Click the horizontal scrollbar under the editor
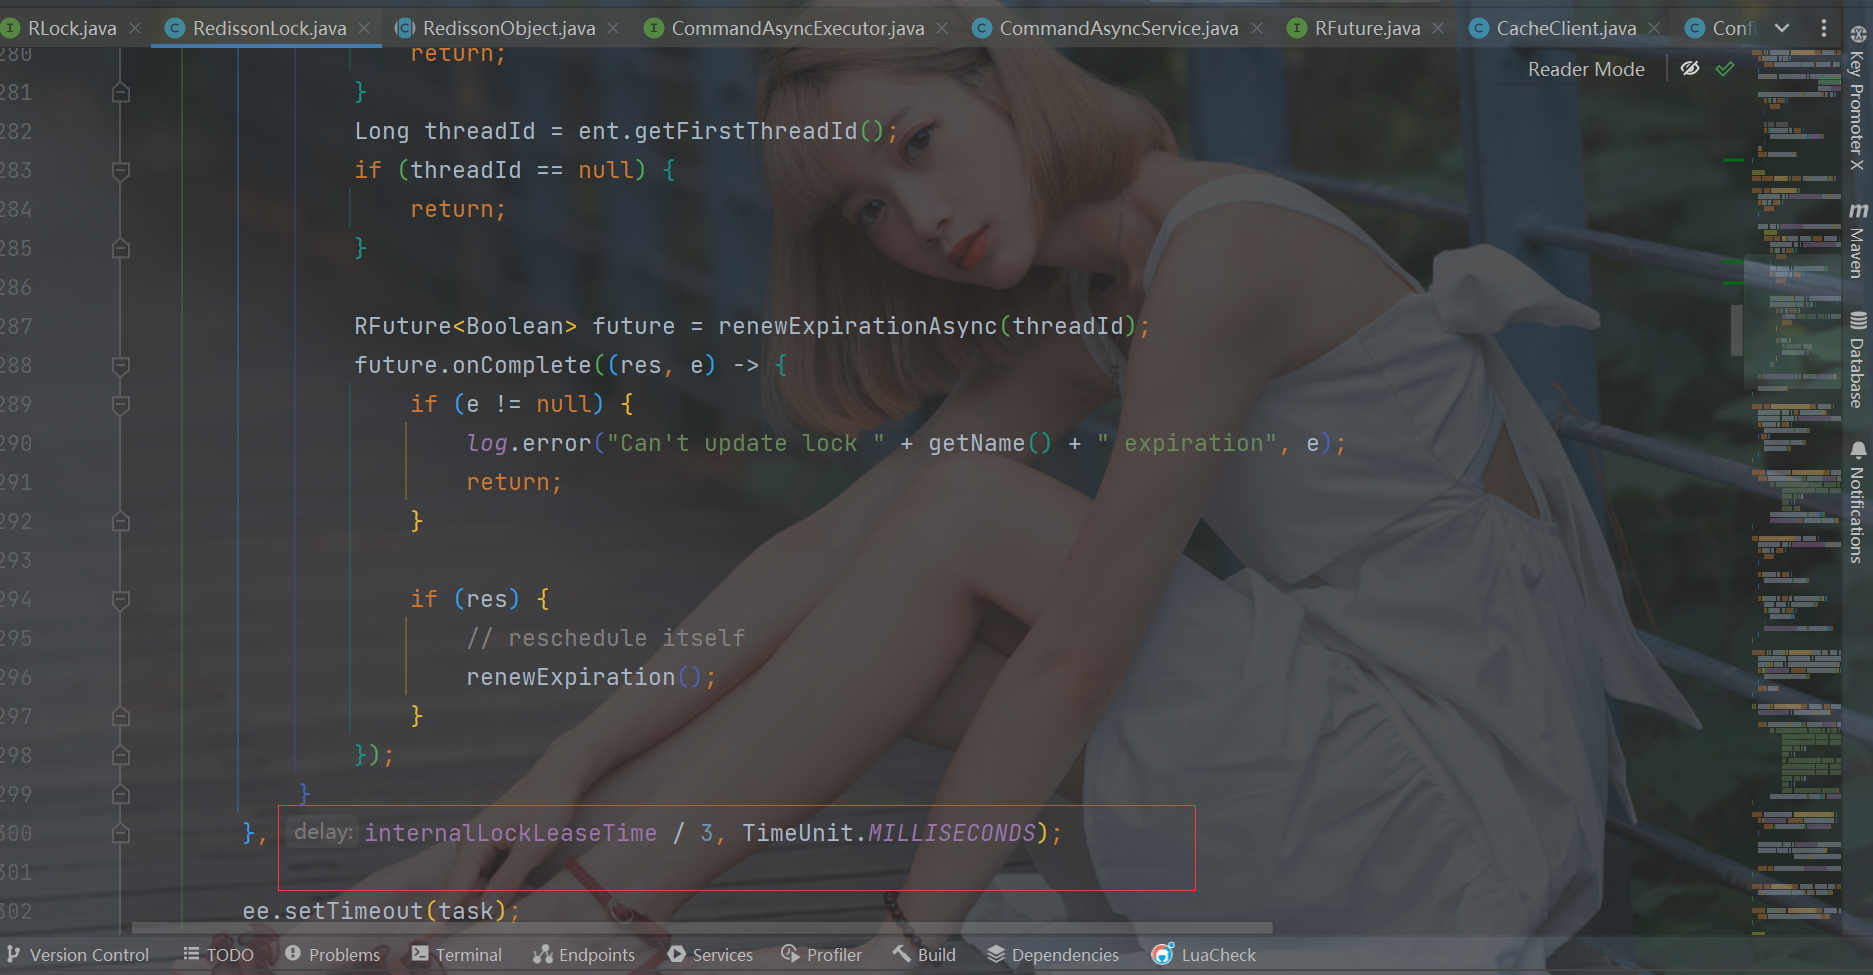Screen dimensions: 1873x975 point(700,928)
